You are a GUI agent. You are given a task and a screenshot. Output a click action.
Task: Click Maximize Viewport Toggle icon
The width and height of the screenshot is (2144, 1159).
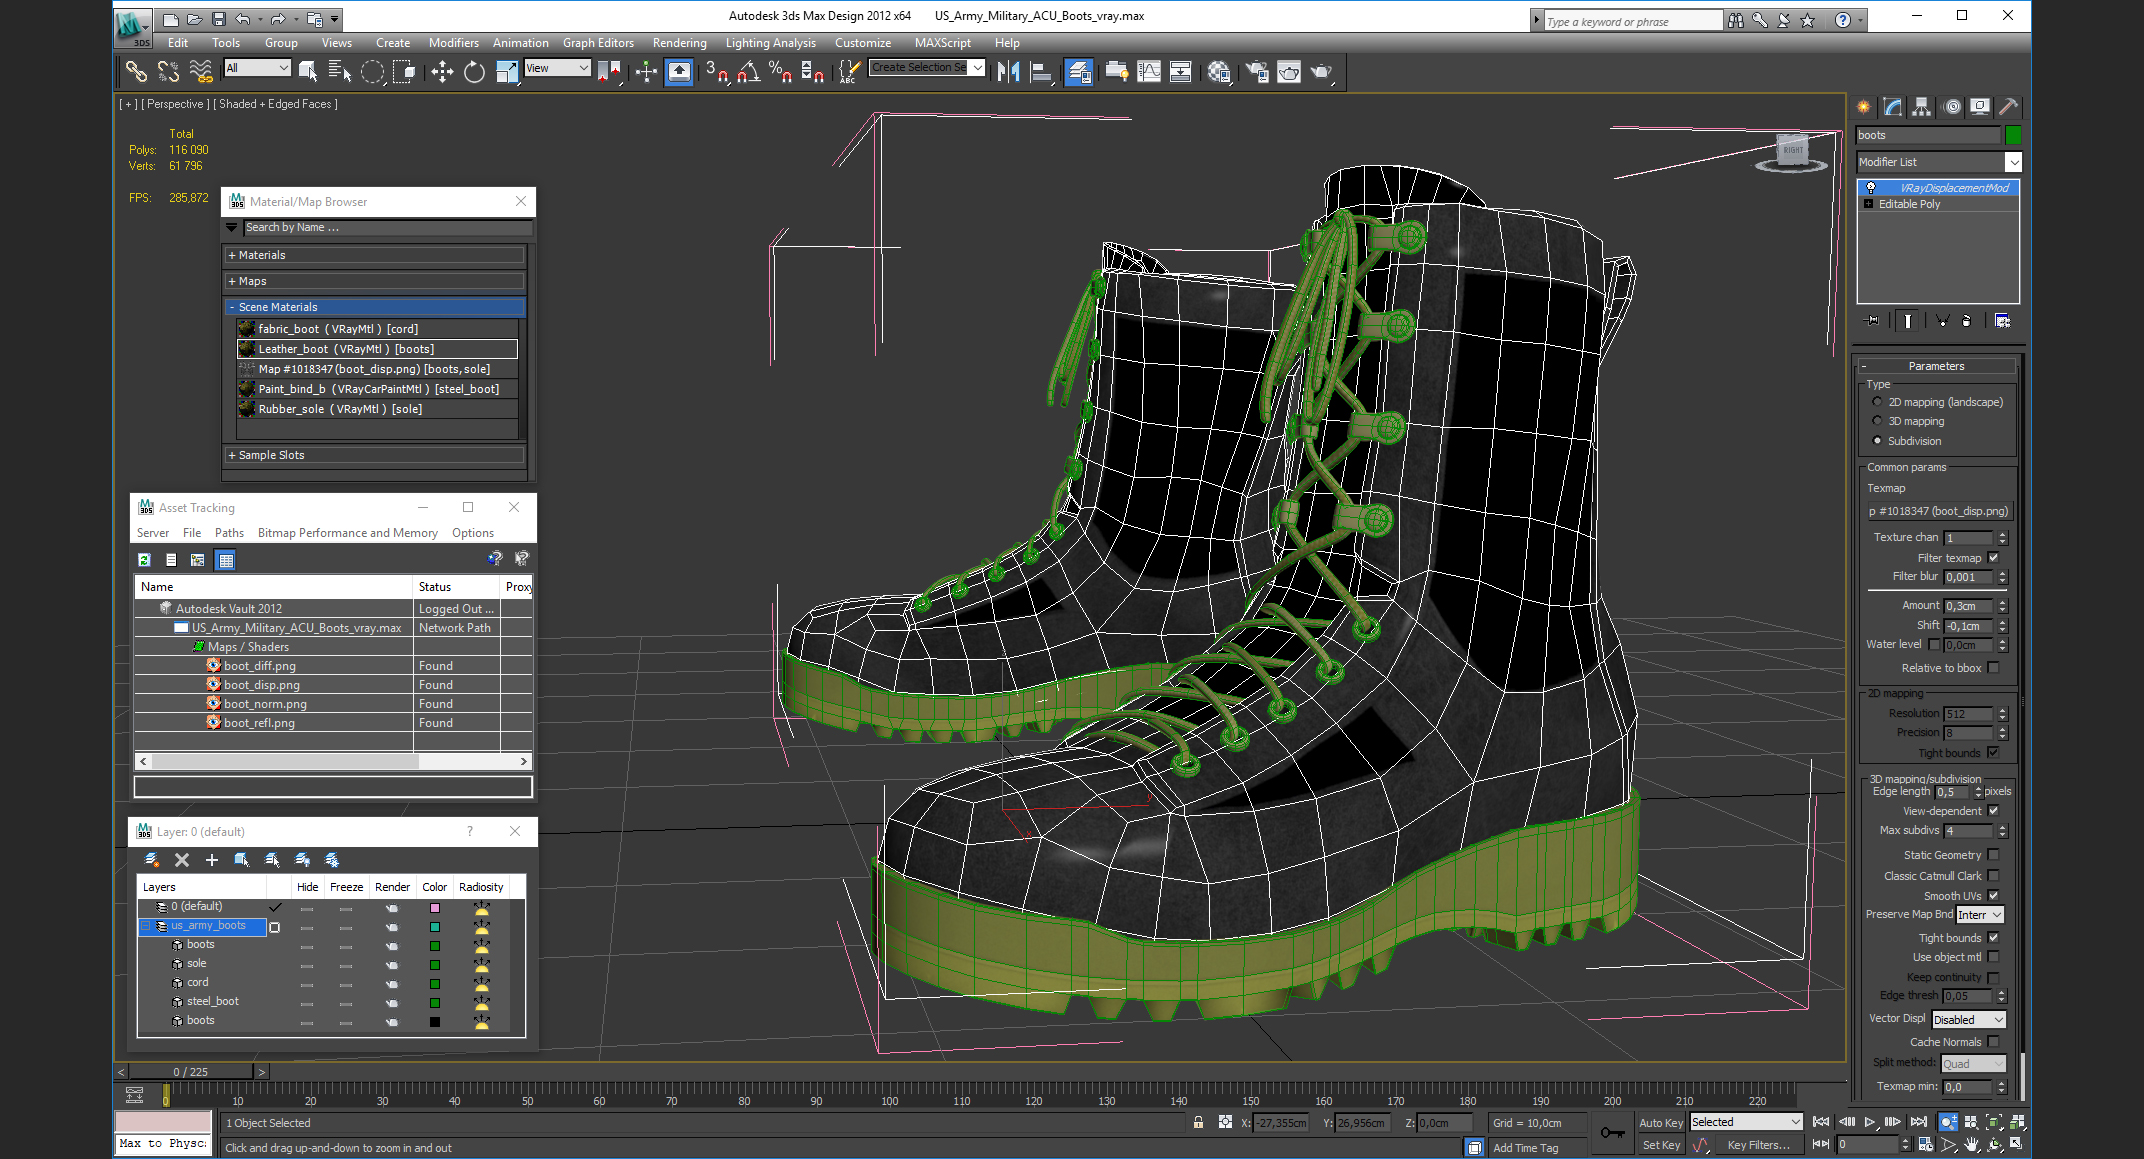click(x=2017, y=1144)
